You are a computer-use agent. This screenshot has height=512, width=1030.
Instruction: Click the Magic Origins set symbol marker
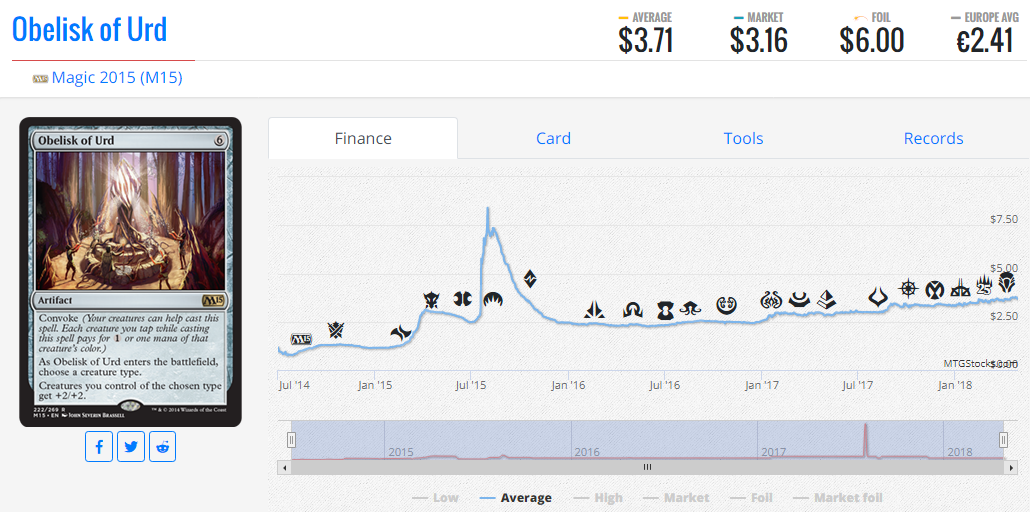pos(493,300)
